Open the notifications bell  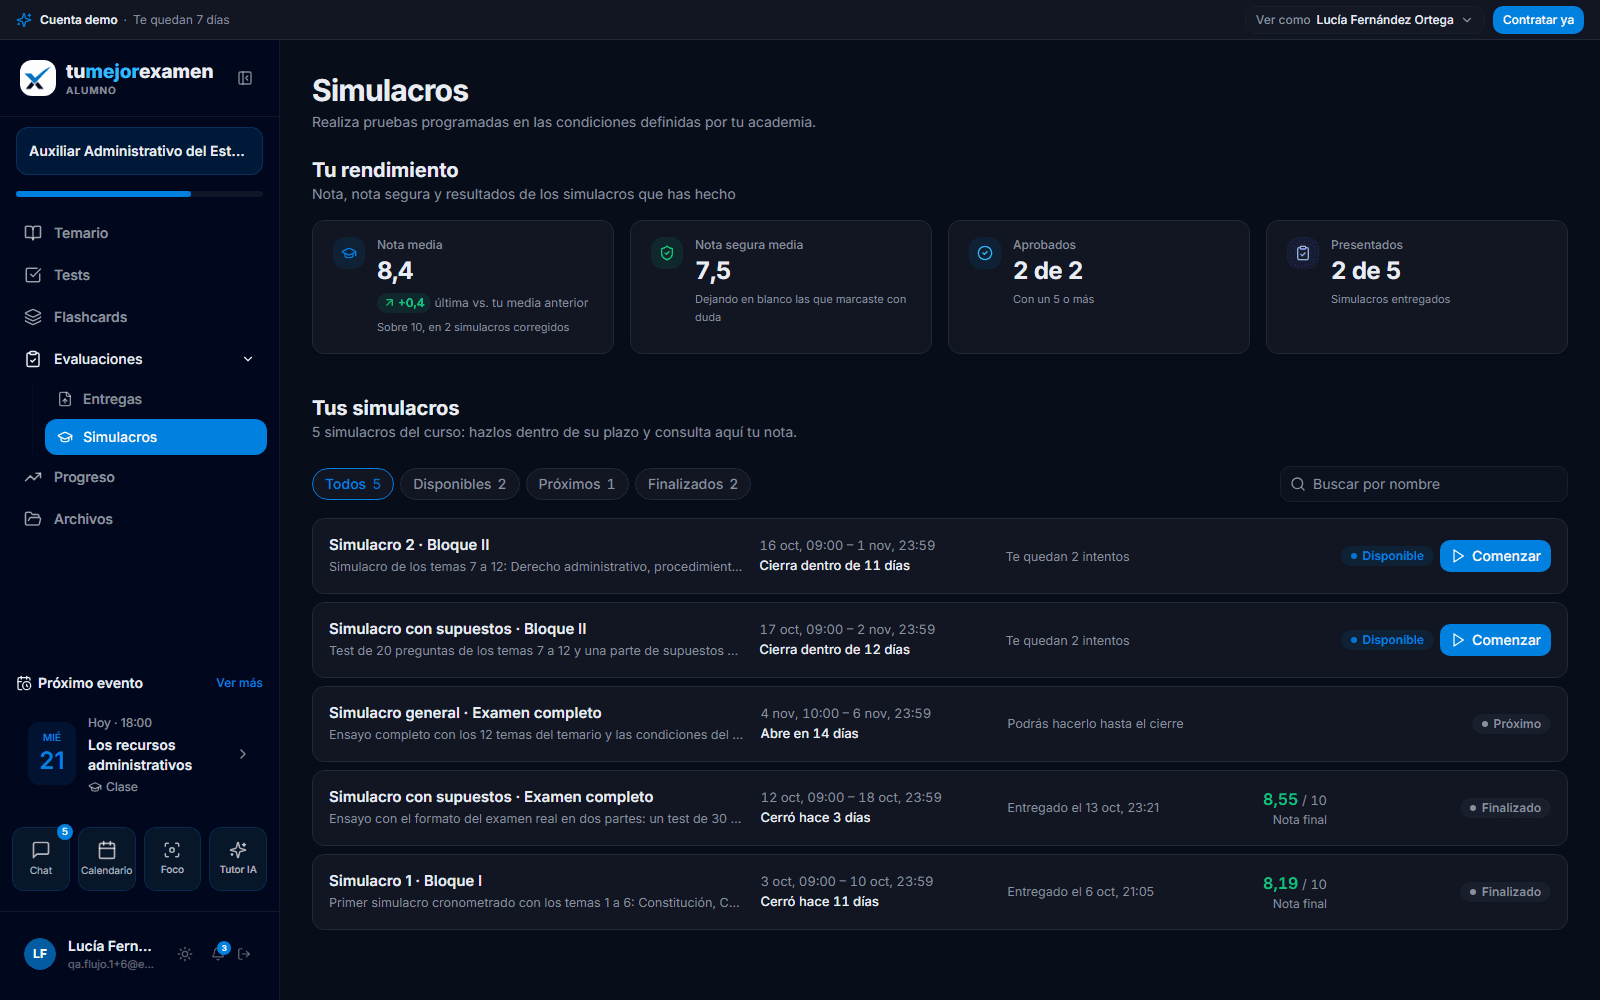(x=218, y=954)
